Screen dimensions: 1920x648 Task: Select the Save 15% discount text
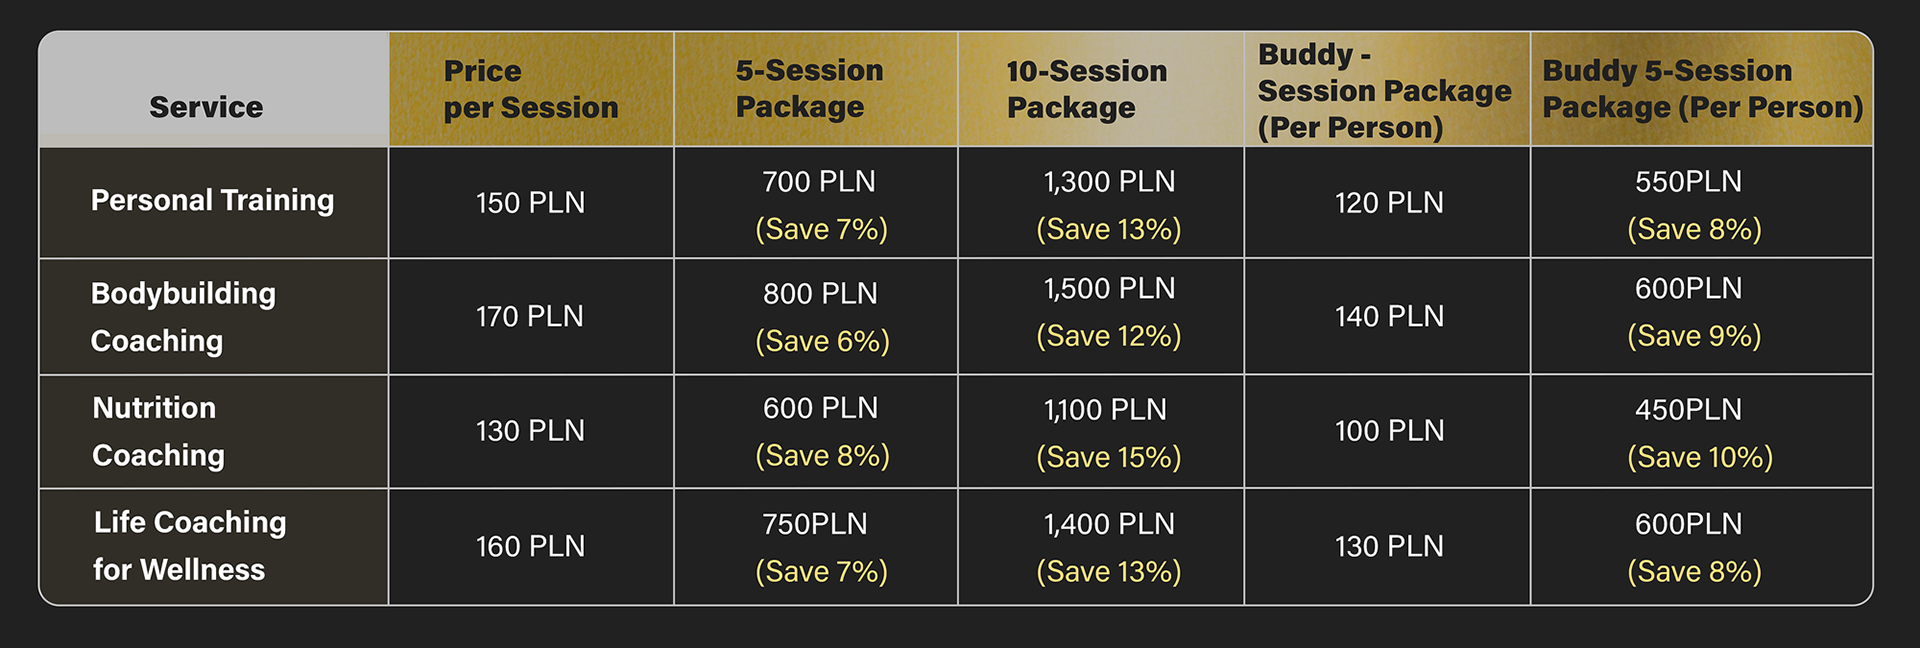(x=1109, y=457)
